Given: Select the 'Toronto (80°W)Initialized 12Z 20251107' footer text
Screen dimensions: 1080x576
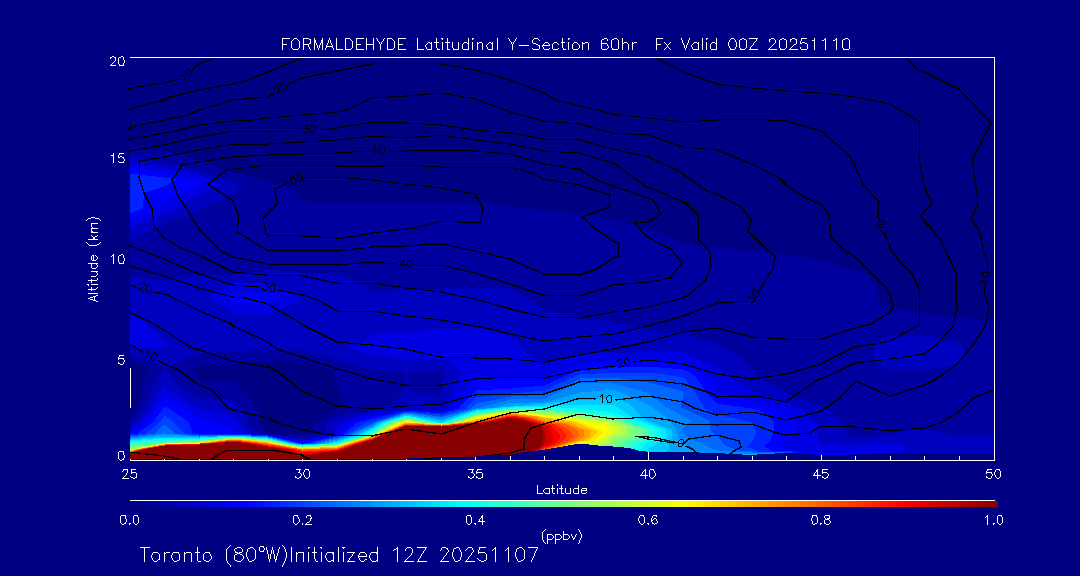Looking at the screenshot, I should click(x=339, y=555).
